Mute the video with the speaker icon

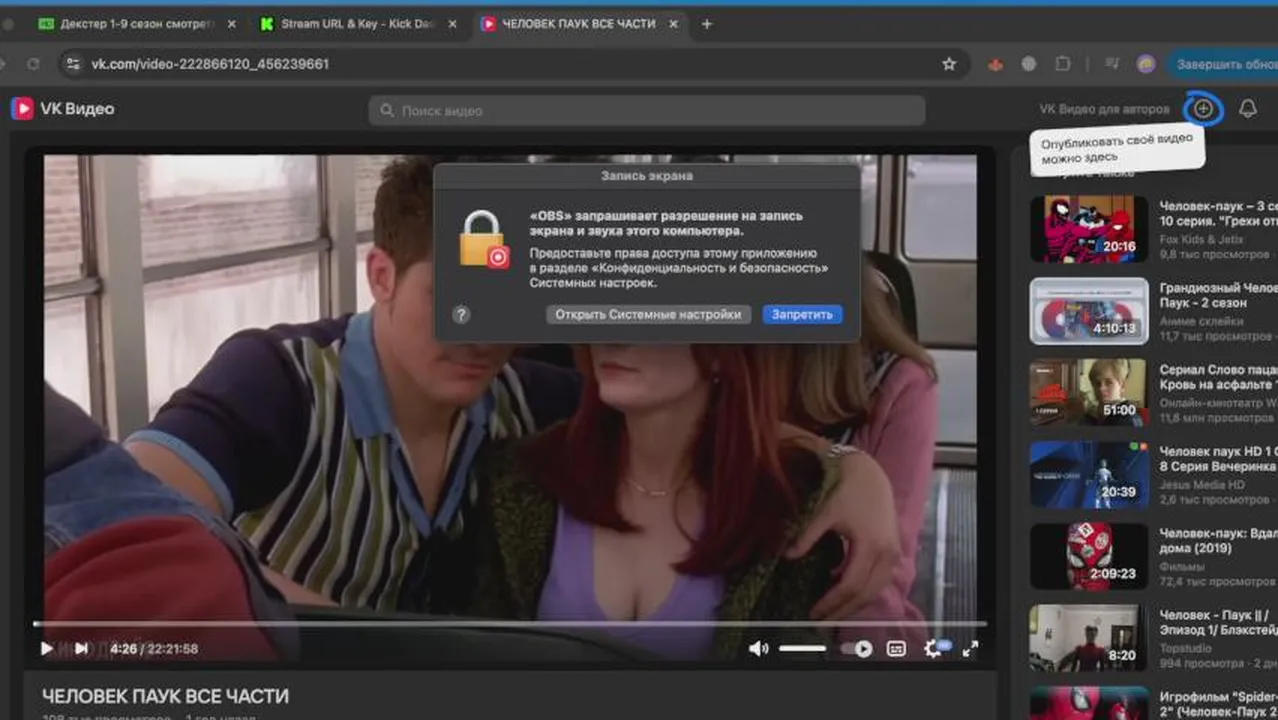pyautogui.click(x=759, y=648)
